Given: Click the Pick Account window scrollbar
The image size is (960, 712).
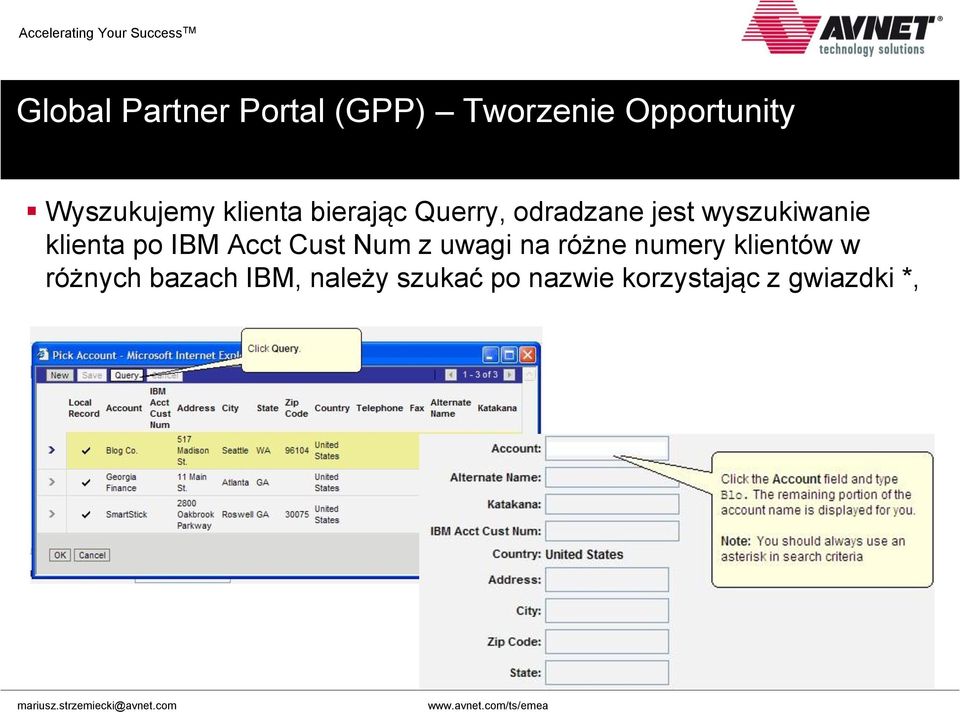Looking at the screenshot, I should tap(530, 375).
